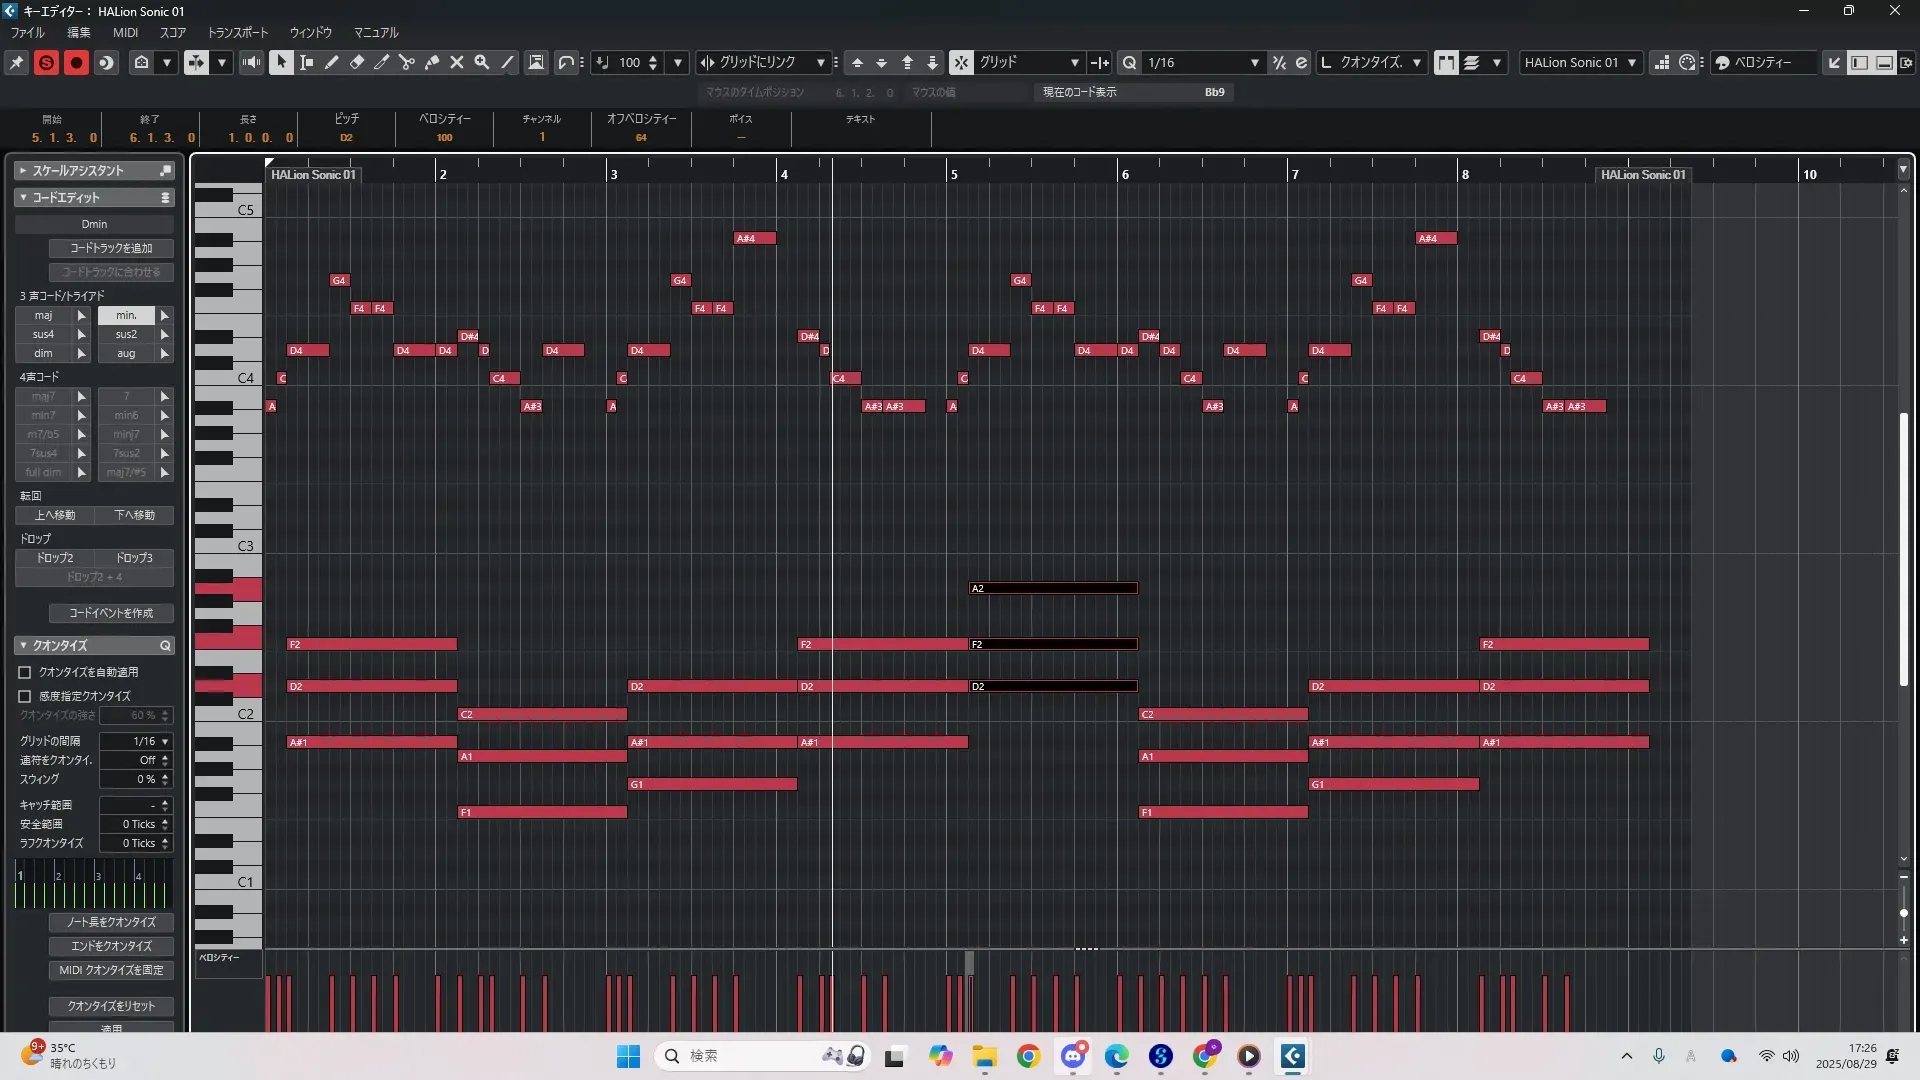Enable クオンタイズを自動適用 checkbox

(25, 672)
